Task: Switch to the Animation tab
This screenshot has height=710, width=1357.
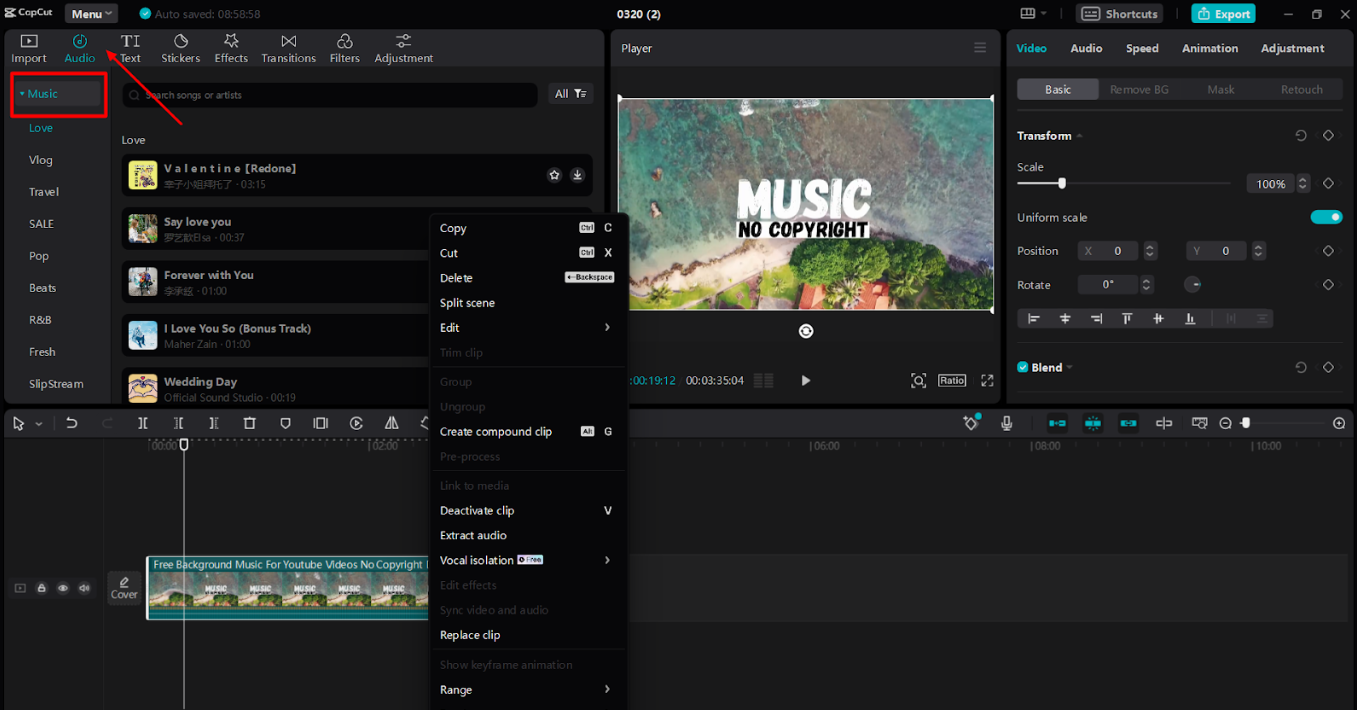Action: pos(1210,48)
